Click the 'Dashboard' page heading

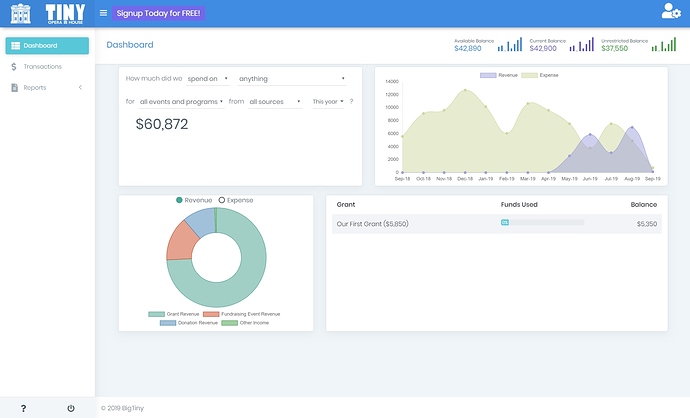point(130,45)
